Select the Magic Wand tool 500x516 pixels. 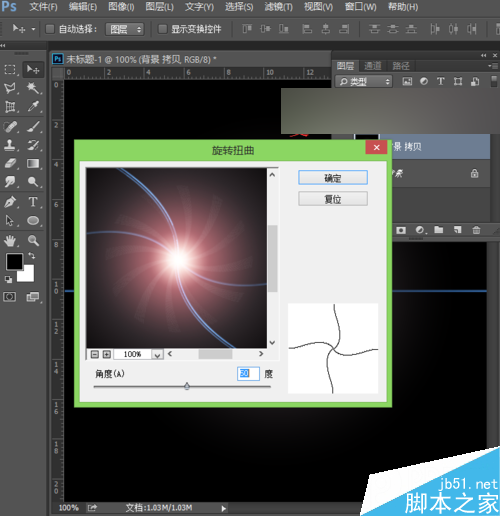click(x=33, y=88)
